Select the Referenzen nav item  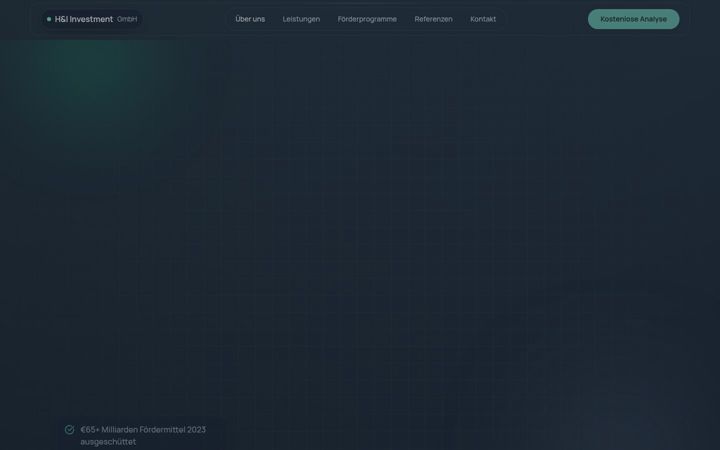tap(433, 19)
